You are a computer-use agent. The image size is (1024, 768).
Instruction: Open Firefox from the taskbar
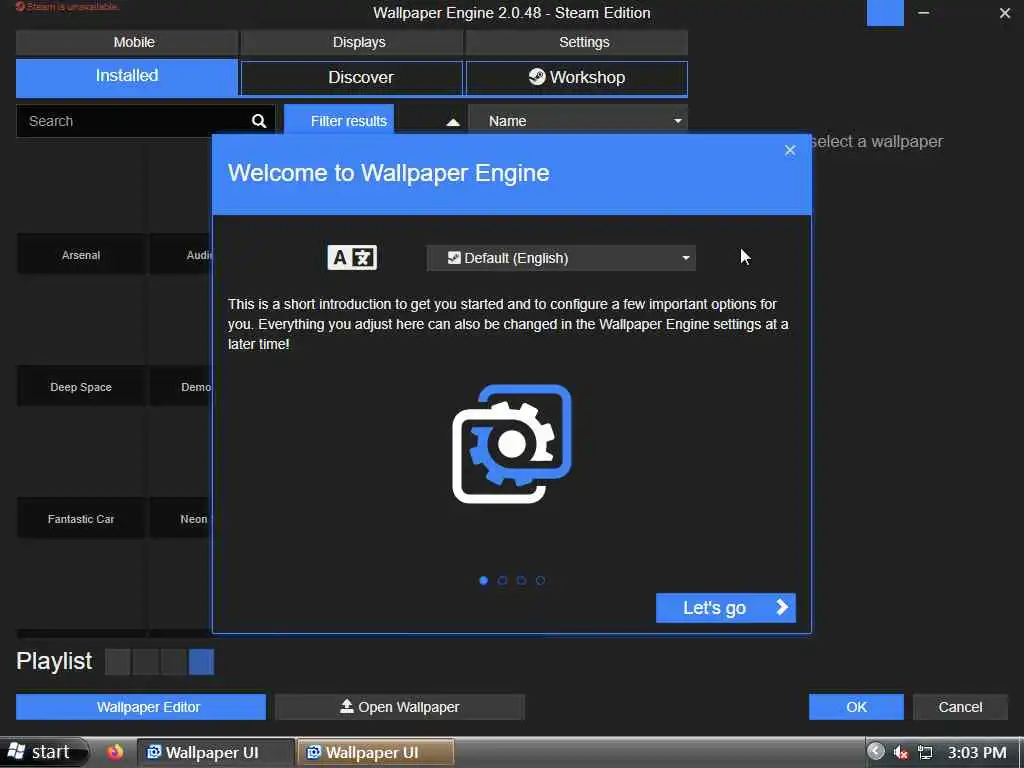click(x=115, y=752)
